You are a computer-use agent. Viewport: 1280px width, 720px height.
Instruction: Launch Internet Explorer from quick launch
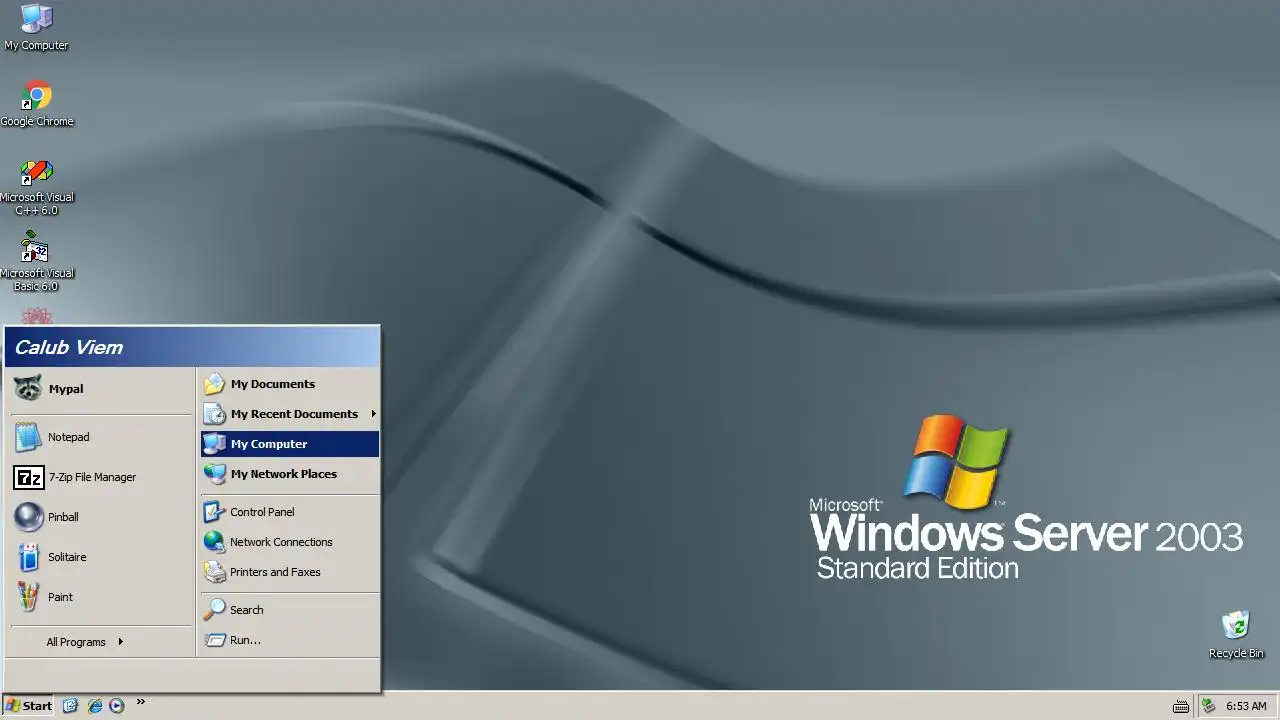pyautogui.click(x=94, y=705)
